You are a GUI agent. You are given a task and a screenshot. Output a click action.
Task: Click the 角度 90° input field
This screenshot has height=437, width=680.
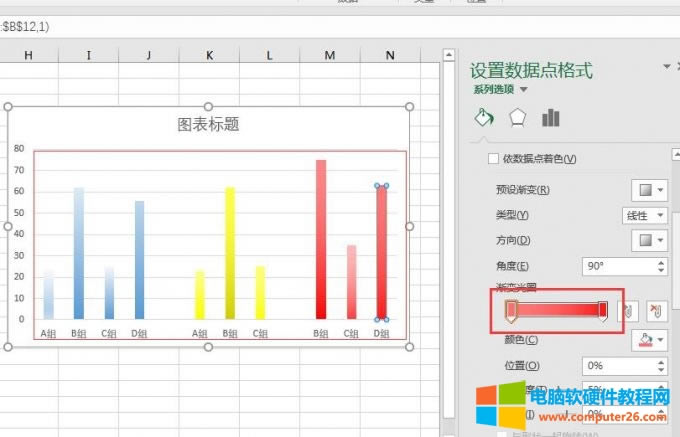617,266
